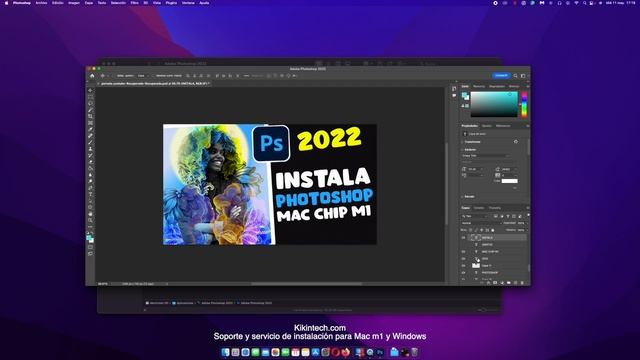Image resolution: width=640 pixels, height=360 pixels.
Task: Open the Ventana menu
Action: click(188, 3)
